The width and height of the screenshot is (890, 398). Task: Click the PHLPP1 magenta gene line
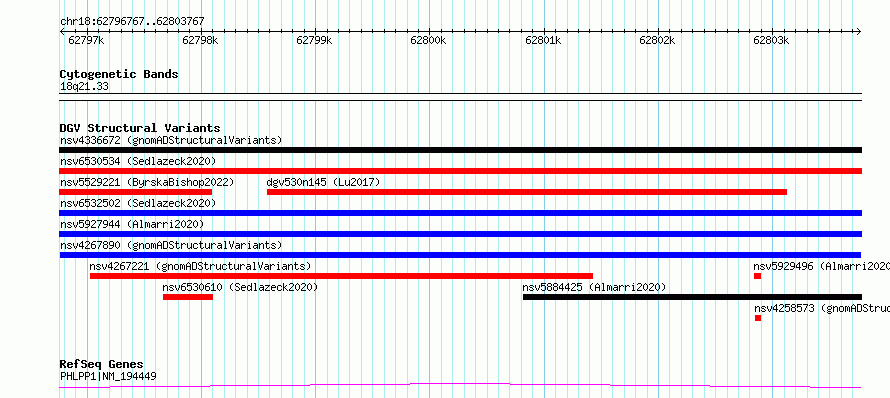(460, 386)
